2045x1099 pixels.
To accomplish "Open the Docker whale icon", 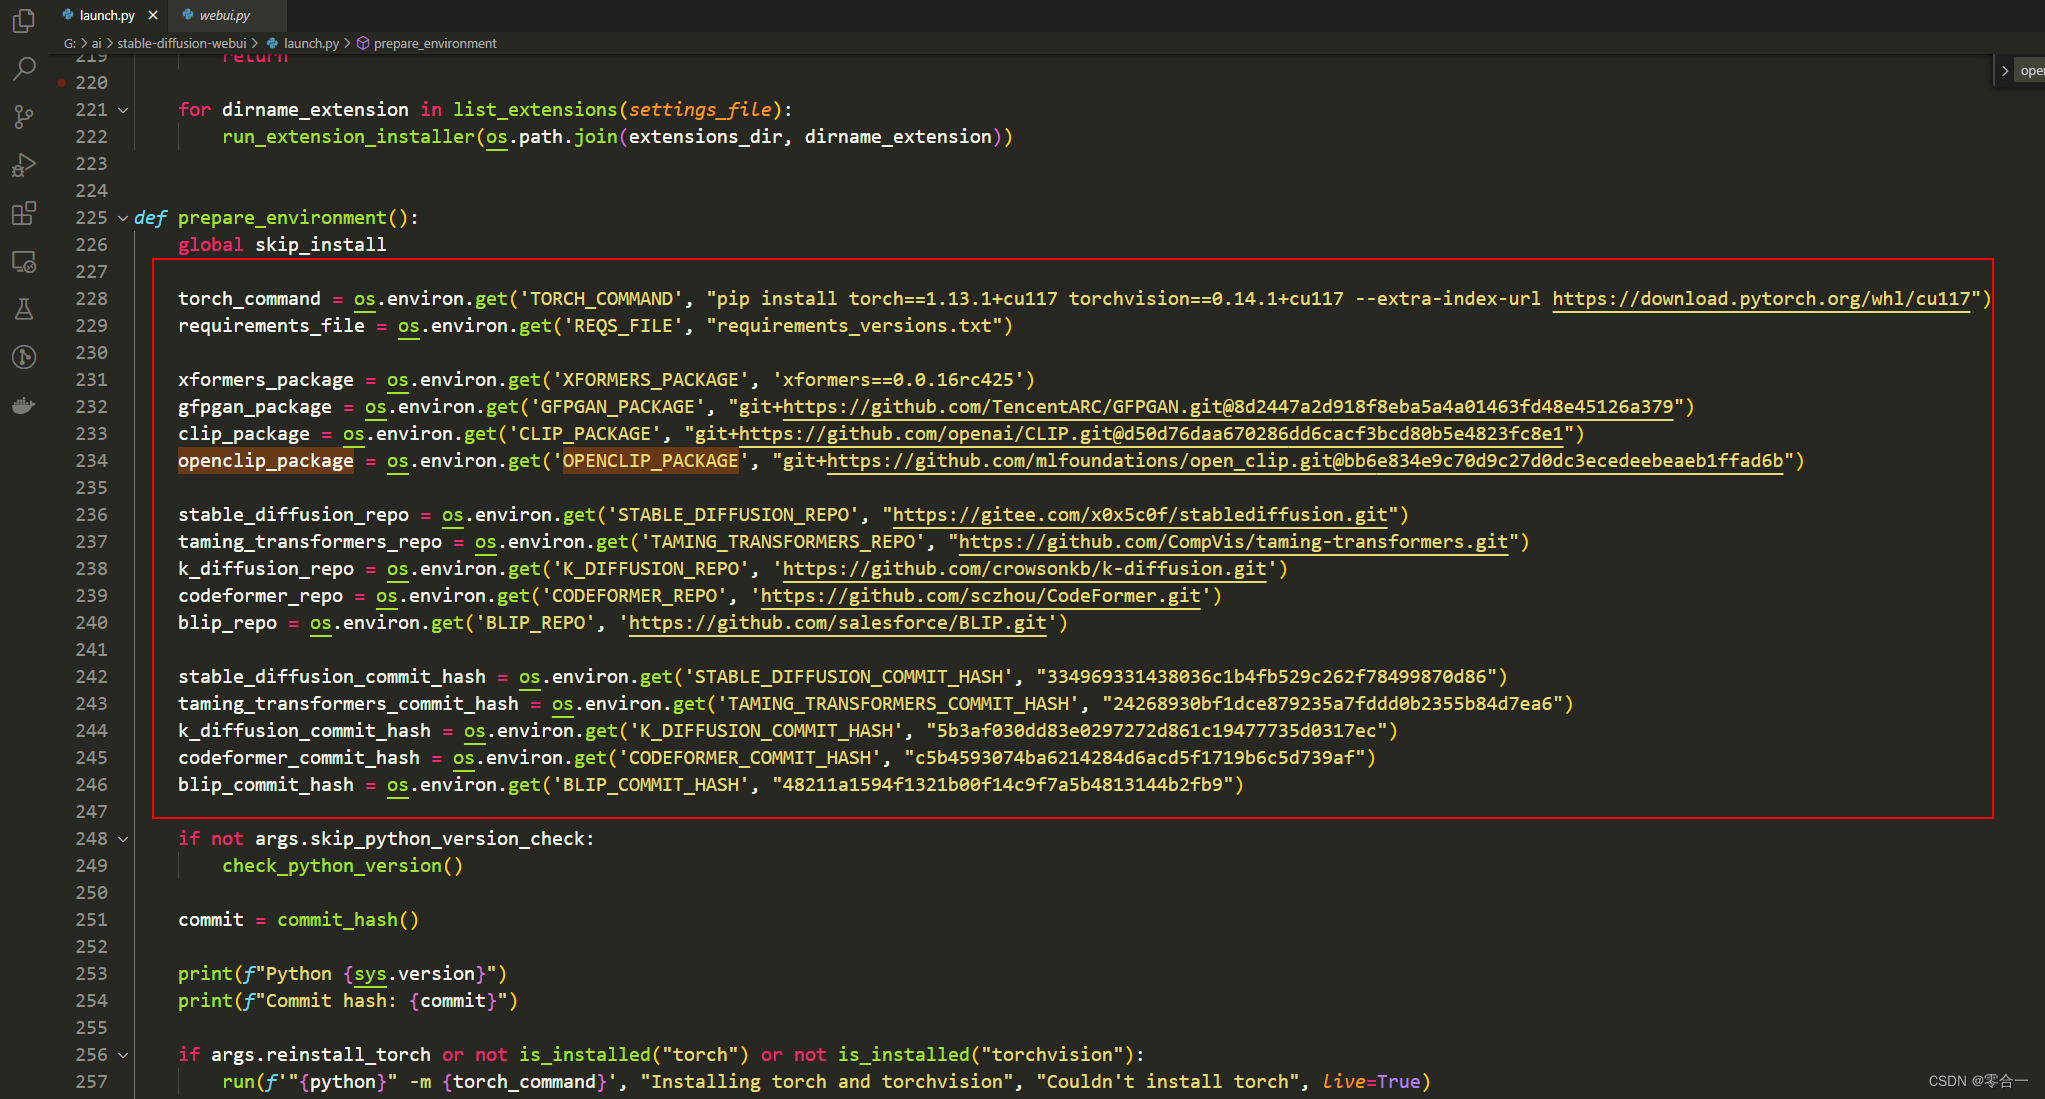I will pyautogui.click(x=24, y=405).
